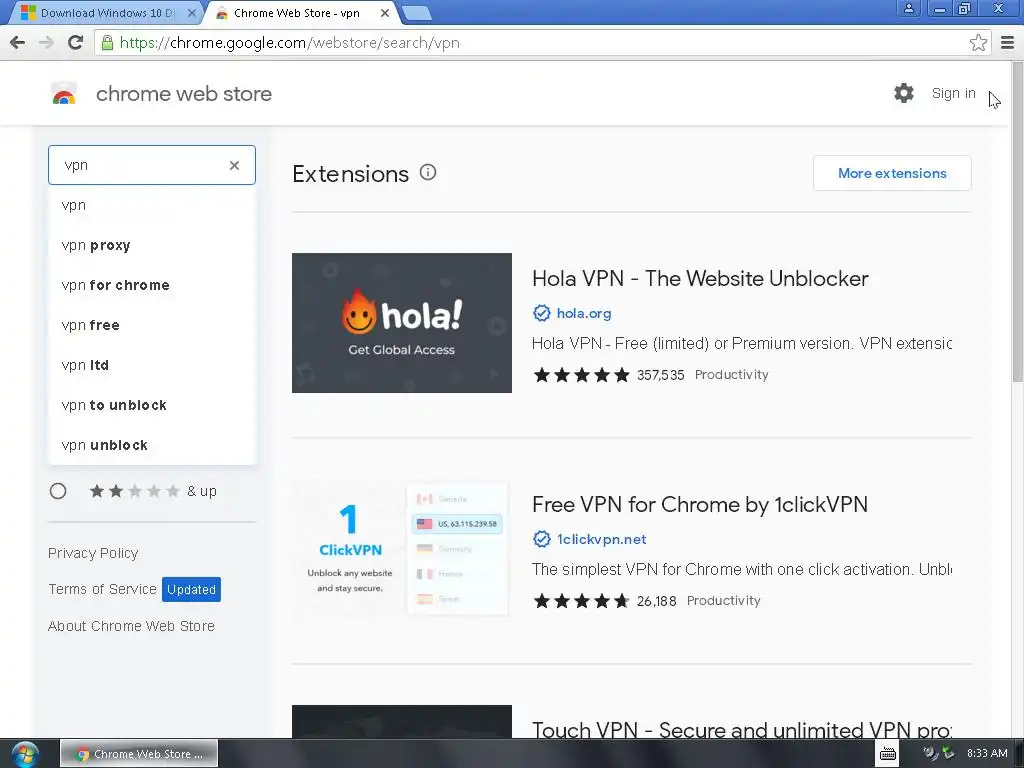Image resolution: width=1024 pixels, height=768 pixels.
Task: Open a new browser tab
Action: [416, 13]
